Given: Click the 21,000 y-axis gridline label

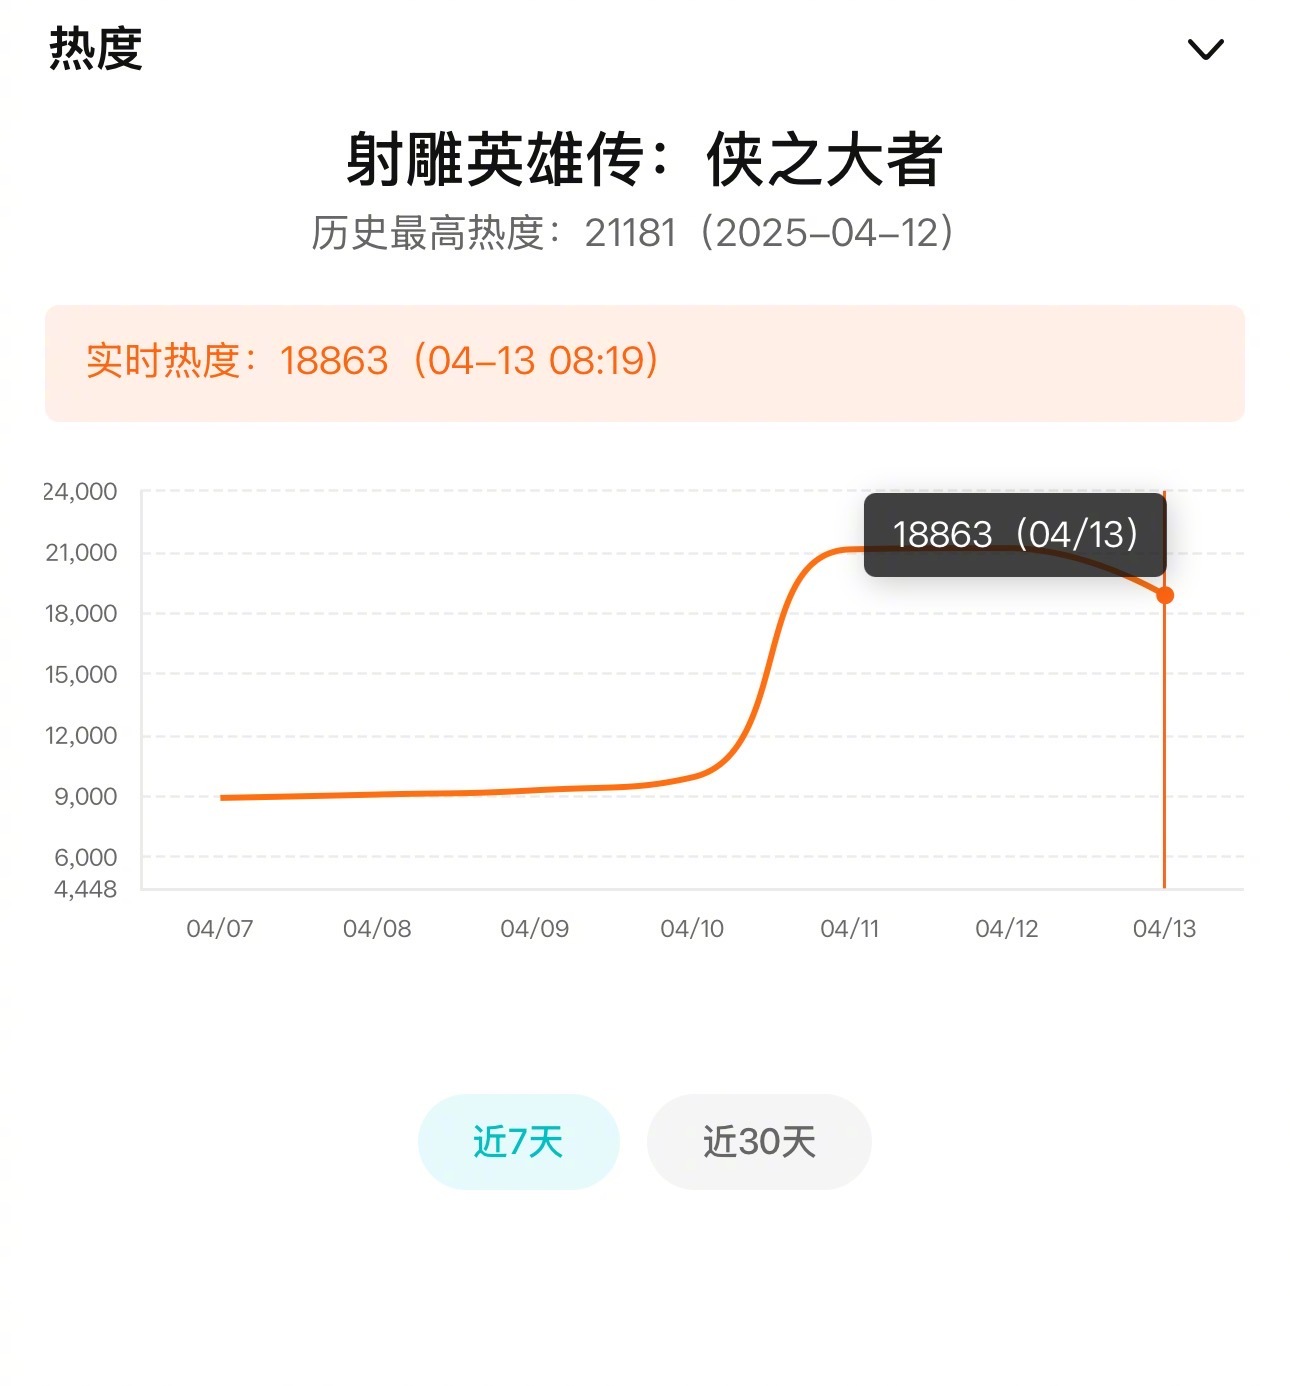Looking at the screenshot, I should coord(81,553).
